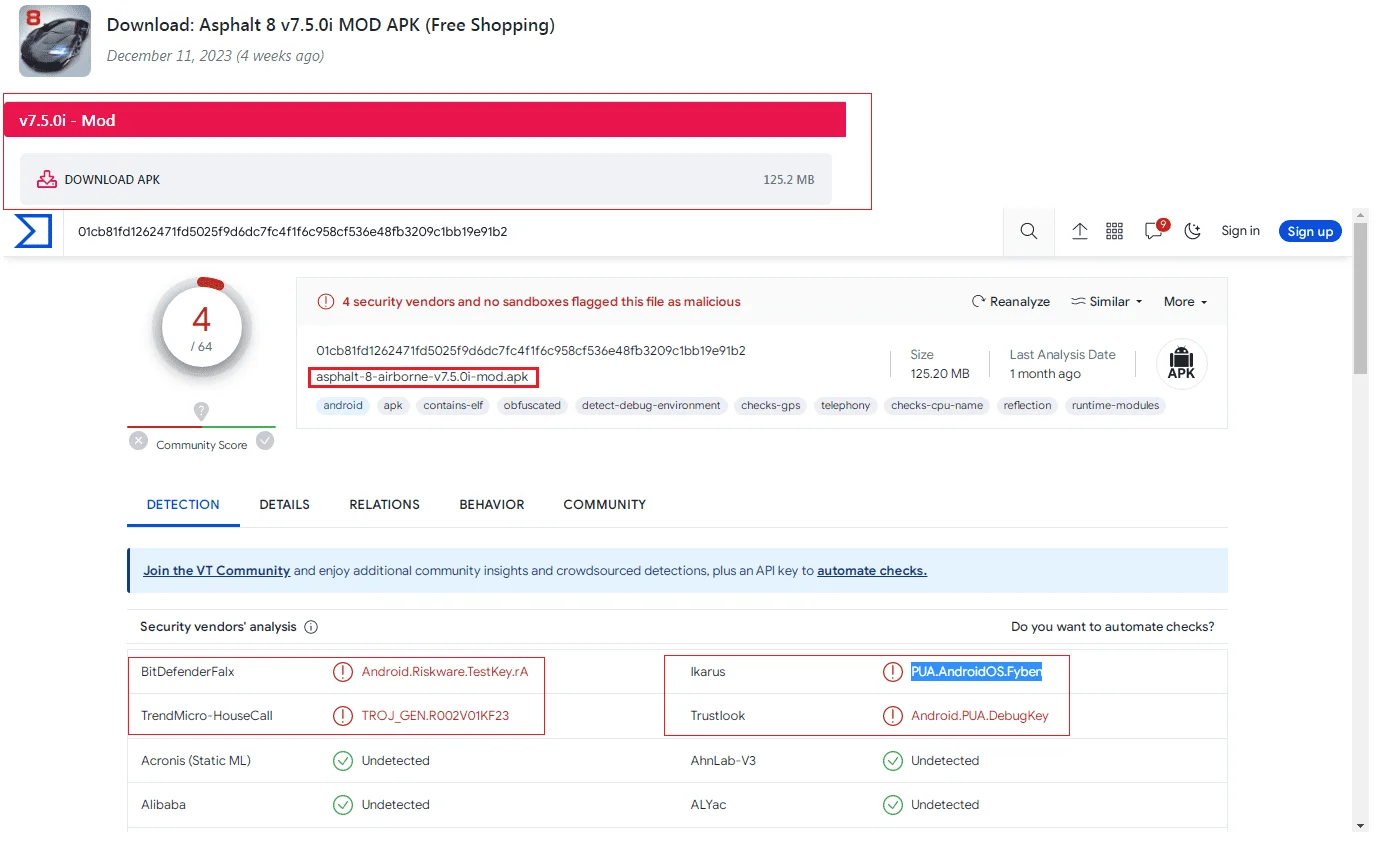Click the Ikarus detection alert icon

coord(893,672)
